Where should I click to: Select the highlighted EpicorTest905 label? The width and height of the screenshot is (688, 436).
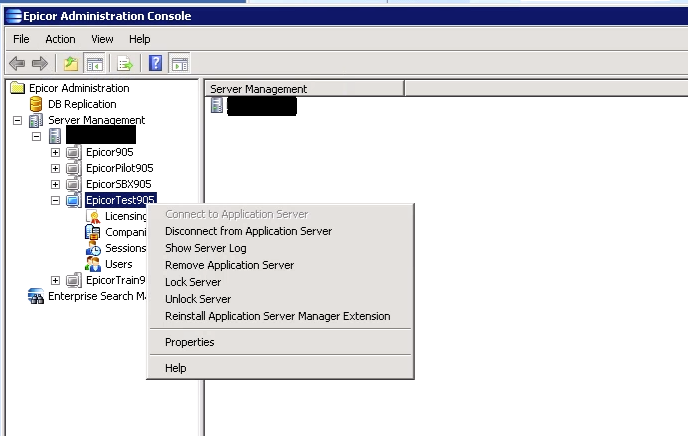[x=121, y=200]
